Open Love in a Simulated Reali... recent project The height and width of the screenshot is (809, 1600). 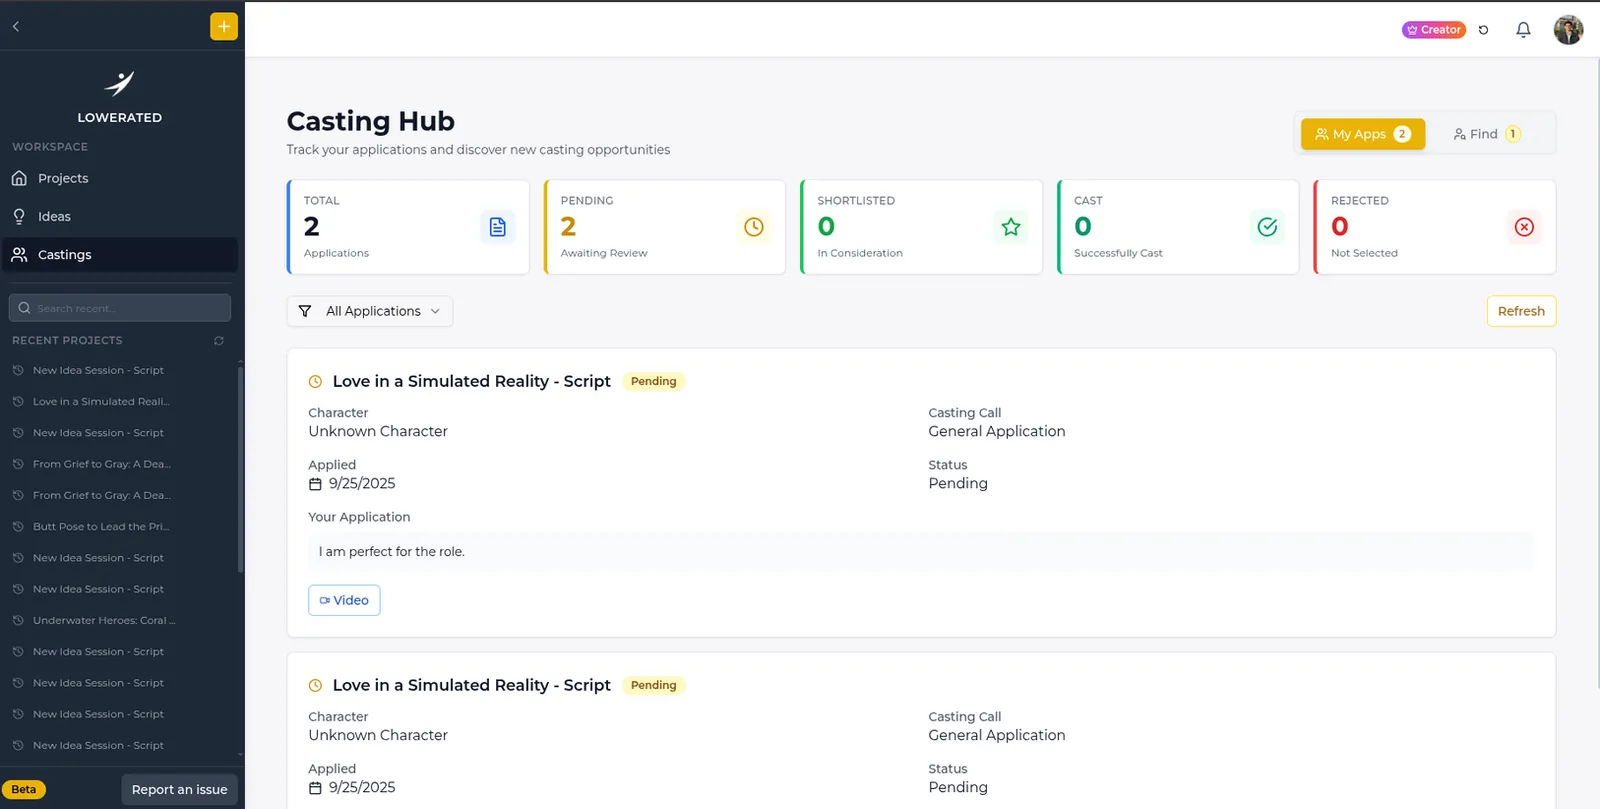point(101,401)
